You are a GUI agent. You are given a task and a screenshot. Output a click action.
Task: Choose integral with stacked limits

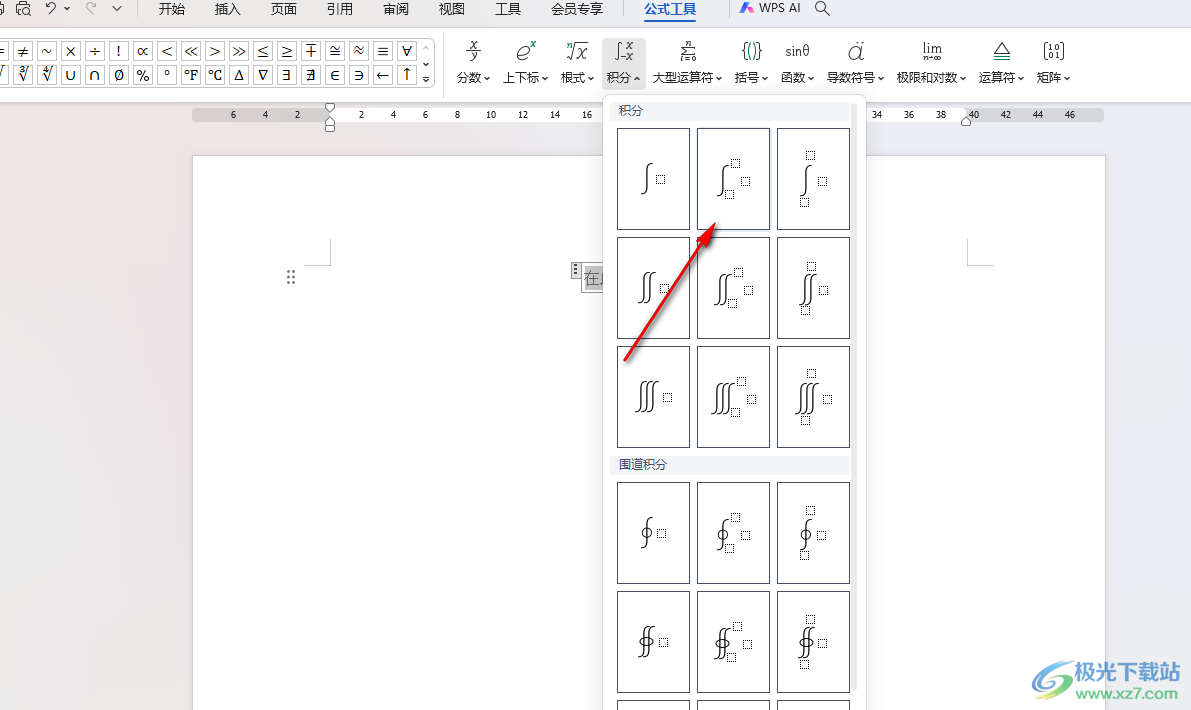(x=813, y=178)
